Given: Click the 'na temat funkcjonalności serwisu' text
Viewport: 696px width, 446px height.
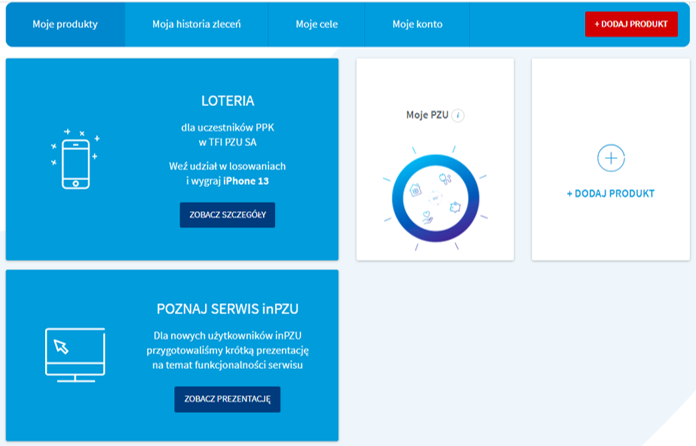Looking at the screenshot, I should tap(228, 365).
